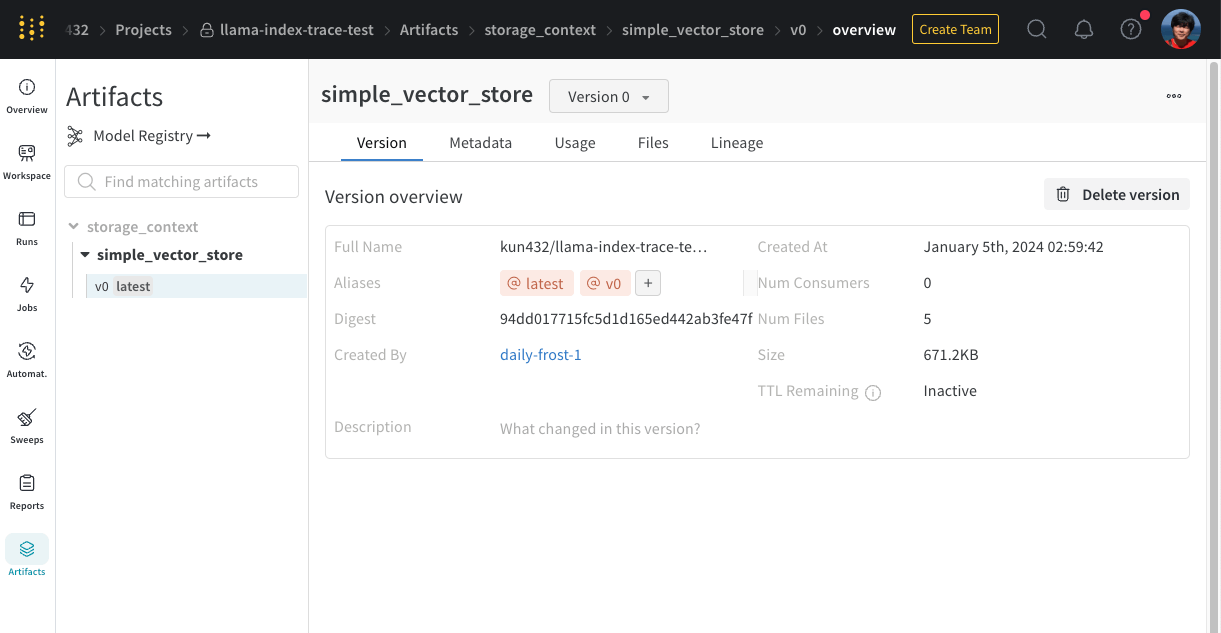Viewport: 1221px width, 633px height.
Task: Select the v0 latest tree row
Action: point(196,286)
